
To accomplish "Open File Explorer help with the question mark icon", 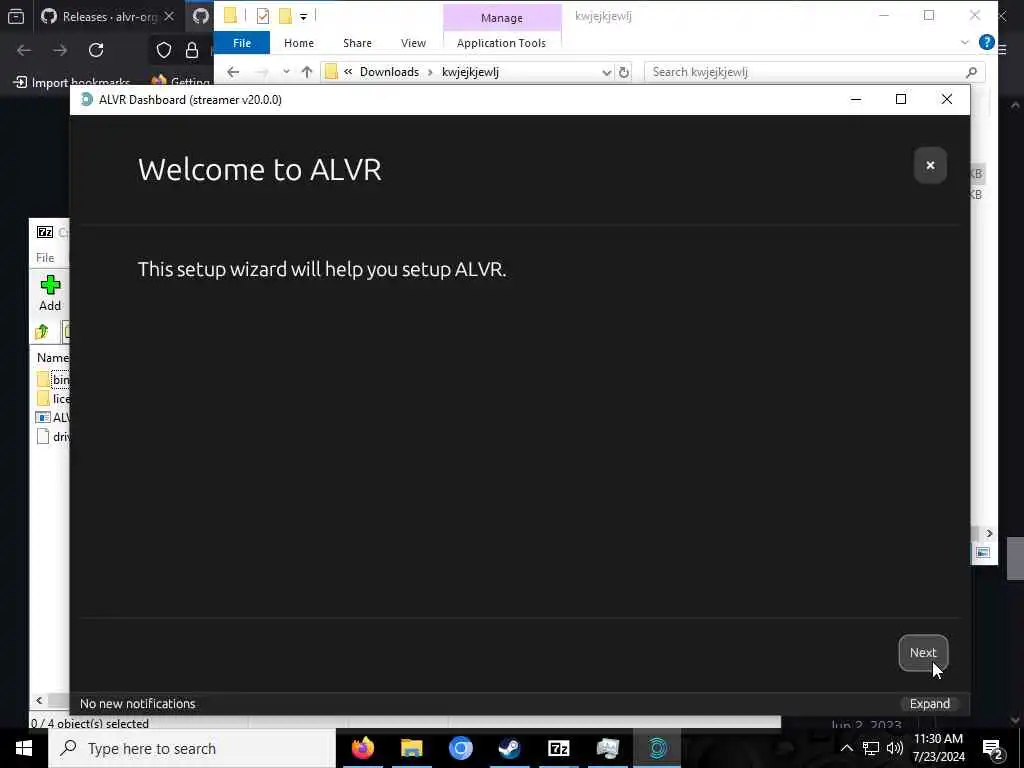I will click(986, 42).
